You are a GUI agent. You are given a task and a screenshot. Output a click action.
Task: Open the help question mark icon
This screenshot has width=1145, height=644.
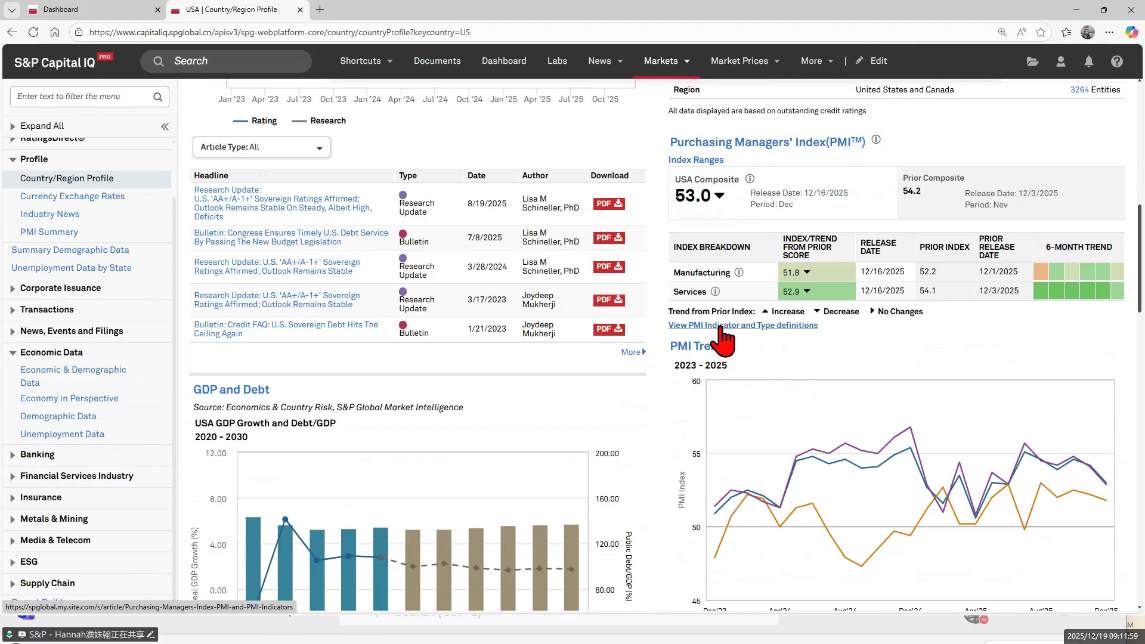click(1117, 61)
